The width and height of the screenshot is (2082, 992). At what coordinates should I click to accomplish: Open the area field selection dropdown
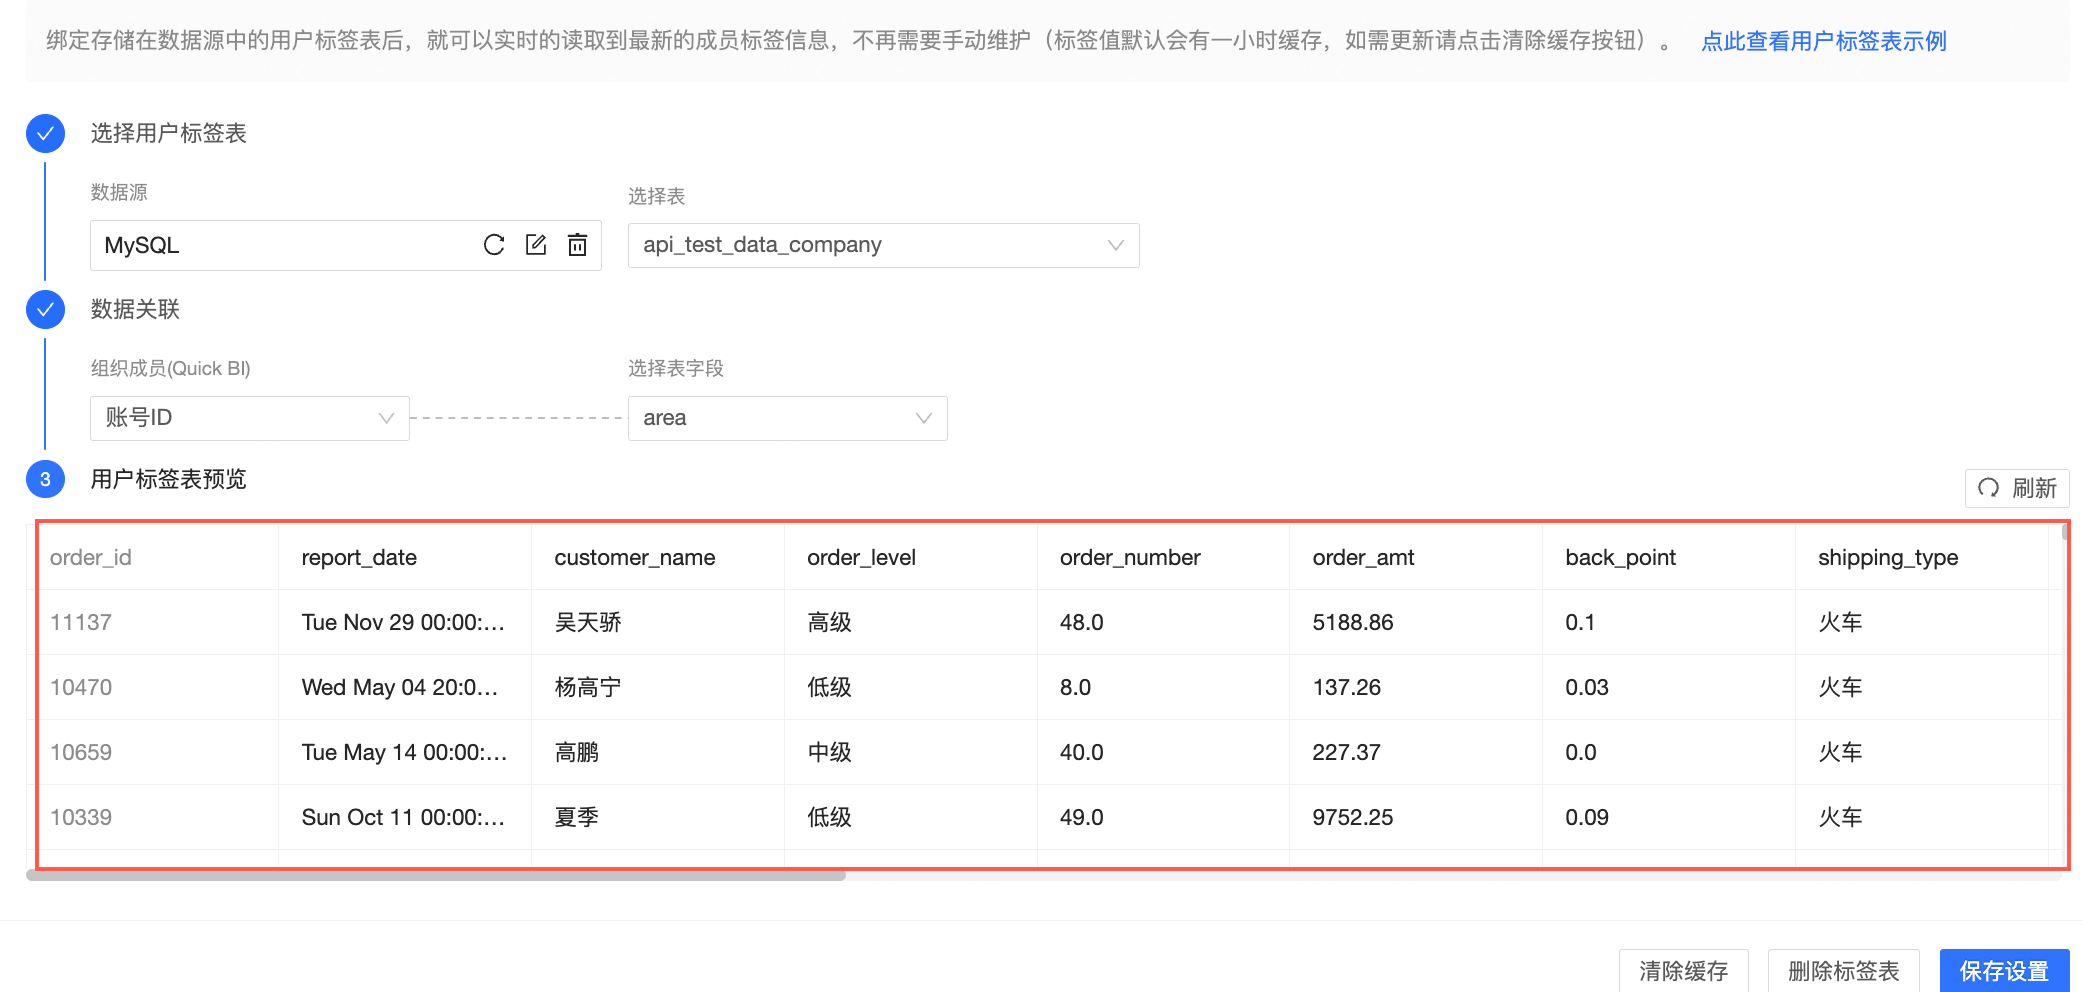point(787,418)
